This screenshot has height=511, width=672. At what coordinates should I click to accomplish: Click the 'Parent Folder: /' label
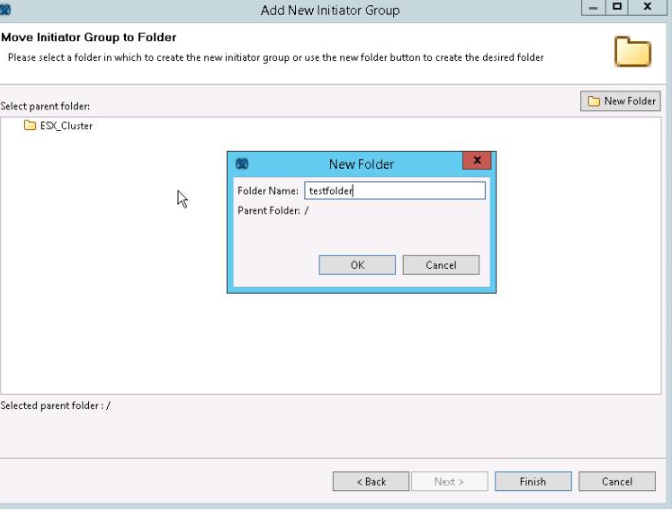[x=273, y=210]
